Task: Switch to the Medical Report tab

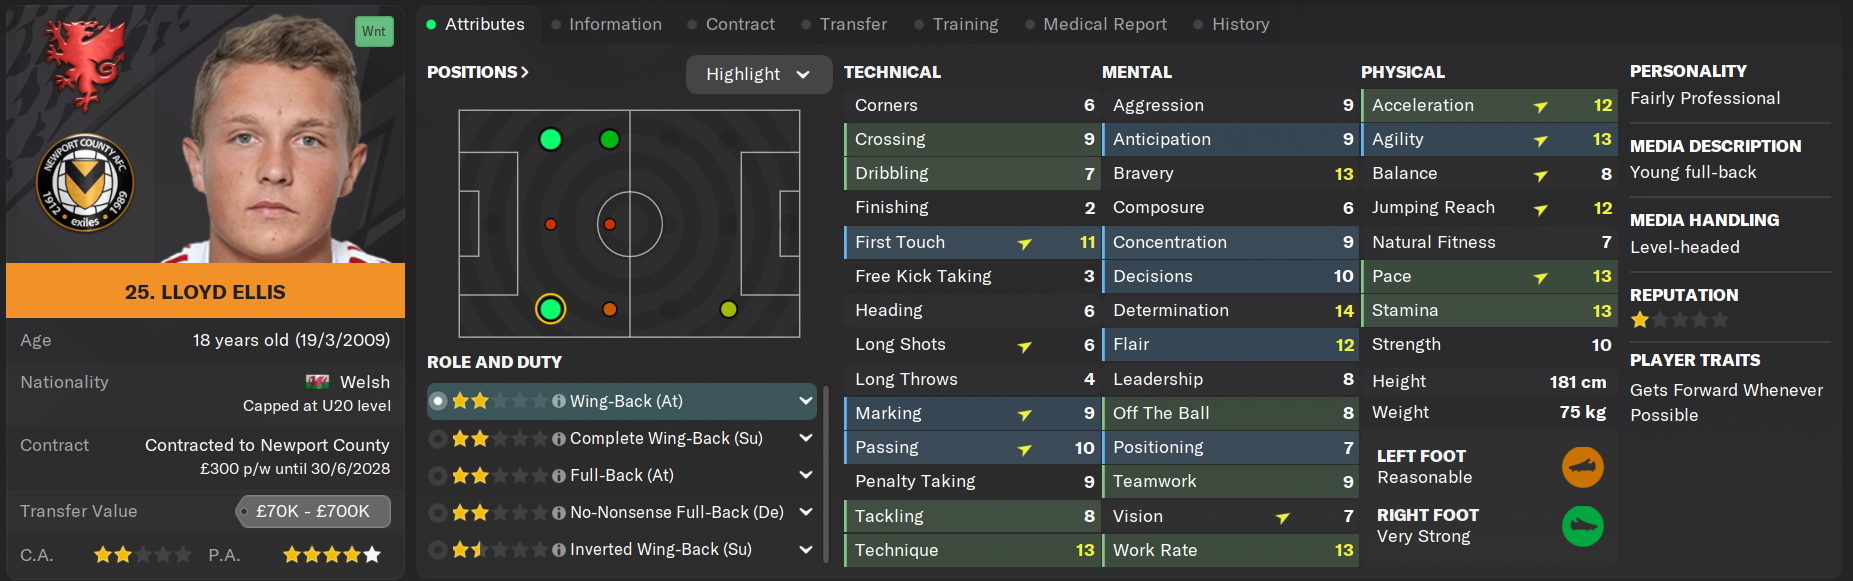Action: pos(1104,24)
